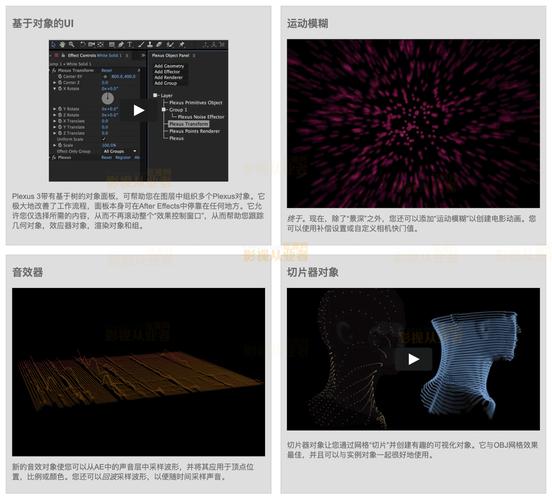Expand the Scale property
552x500 pixels.
tap(55, 145)
